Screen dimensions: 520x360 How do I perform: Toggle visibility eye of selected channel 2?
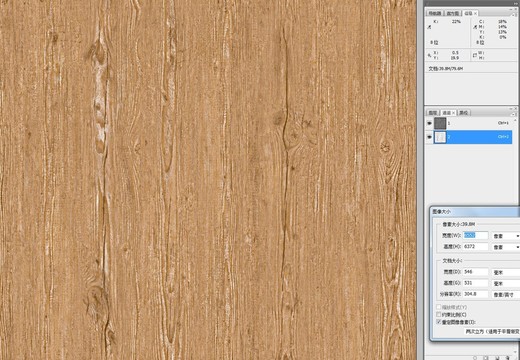tap(429, 137)
